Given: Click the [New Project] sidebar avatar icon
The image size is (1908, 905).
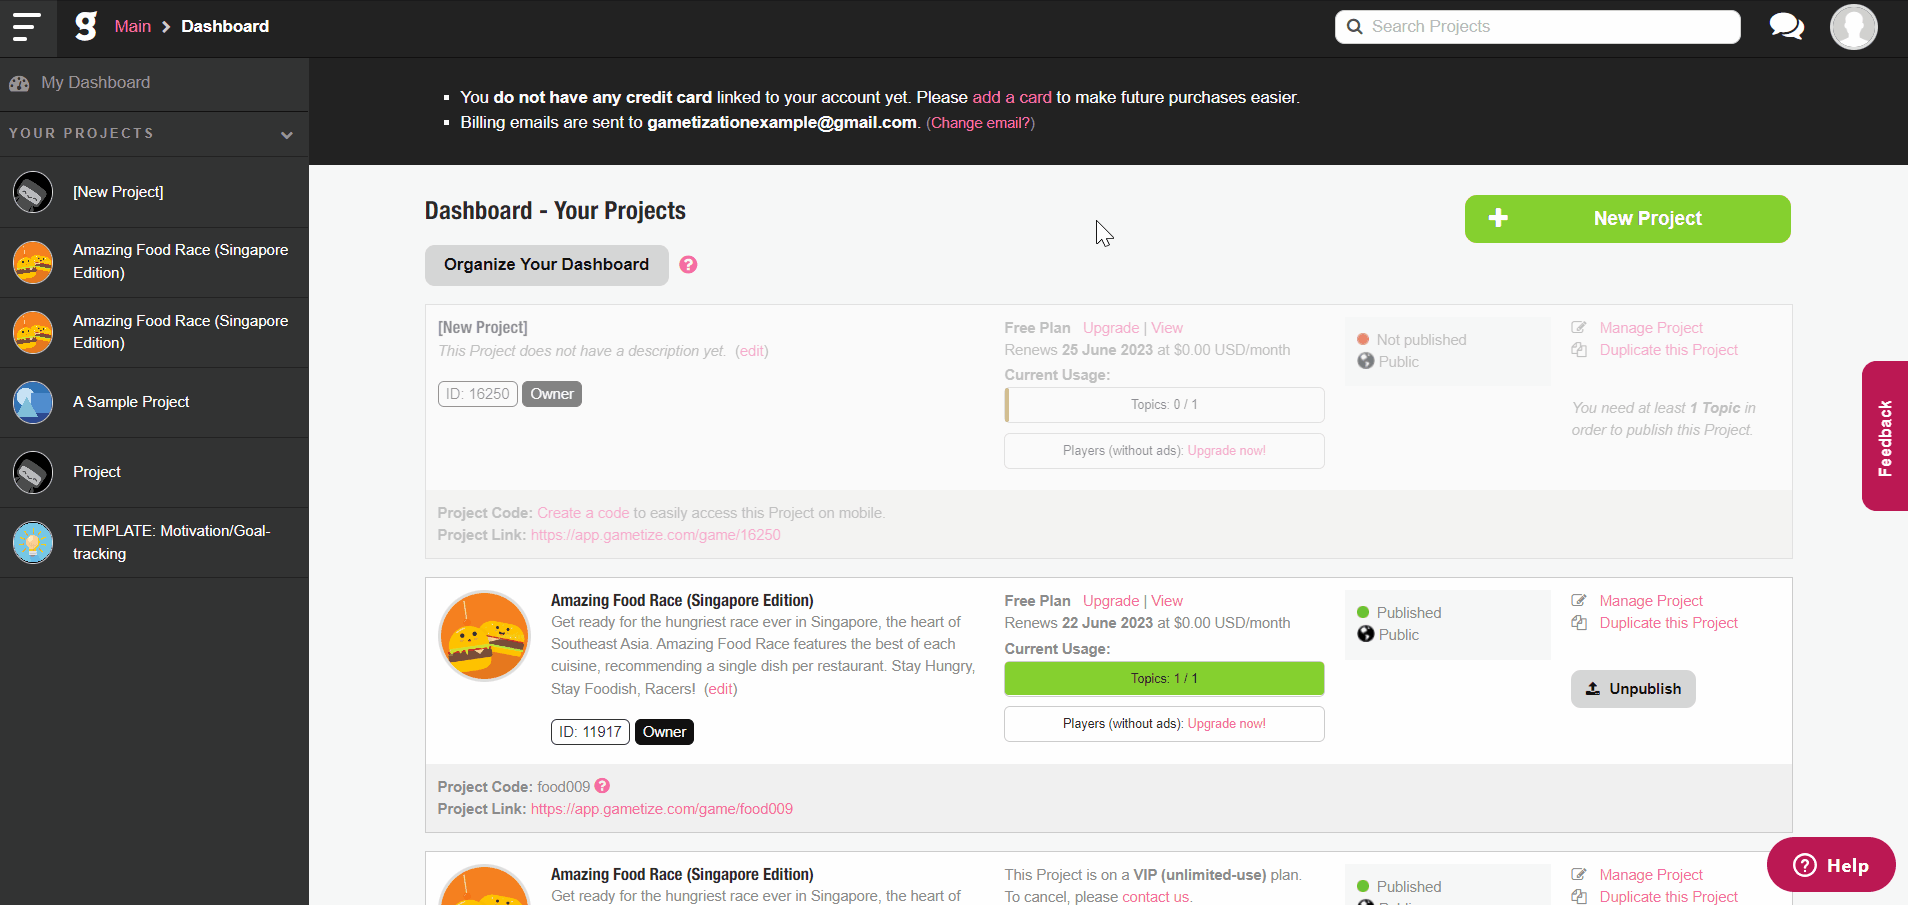Looking at the screenshot, I should click(33, 192).
